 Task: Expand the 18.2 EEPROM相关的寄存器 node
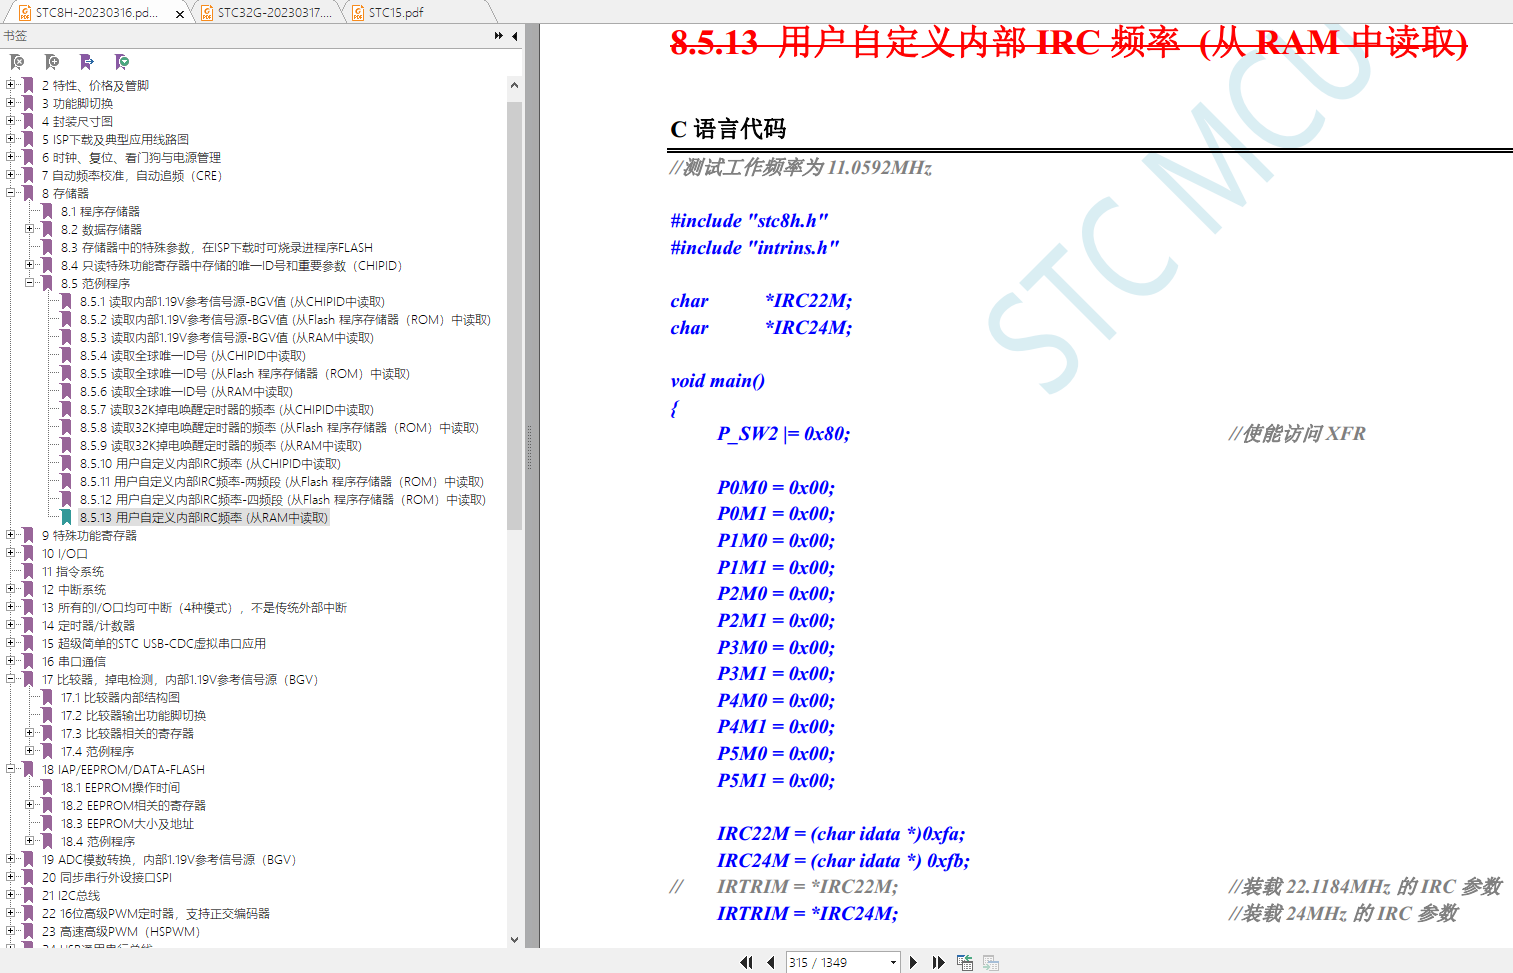click(x=30, y=805)
